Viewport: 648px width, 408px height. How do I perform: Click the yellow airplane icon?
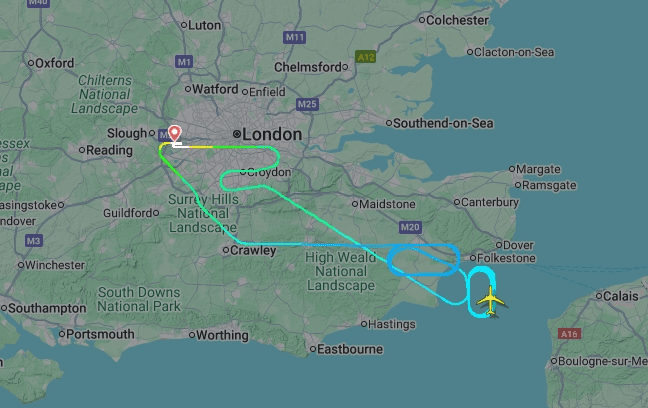tap(491, 300)
